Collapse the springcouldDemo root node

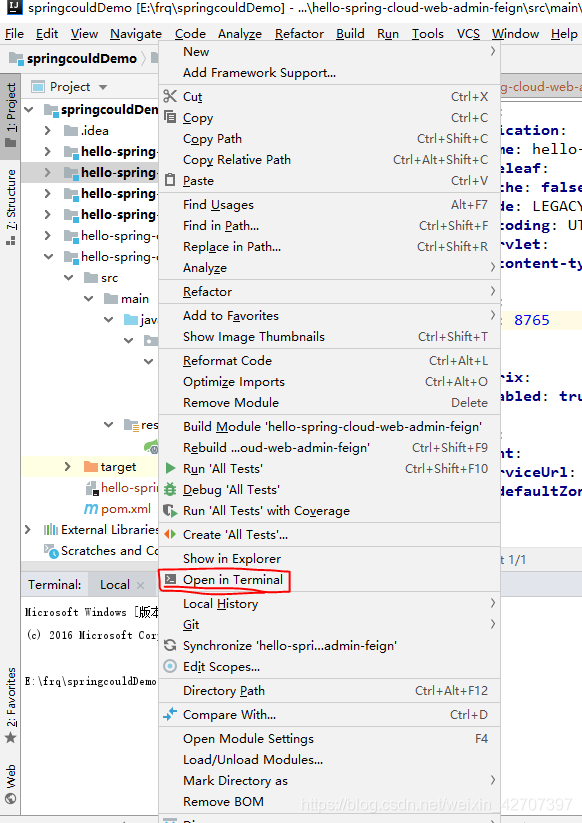point(29,109)
